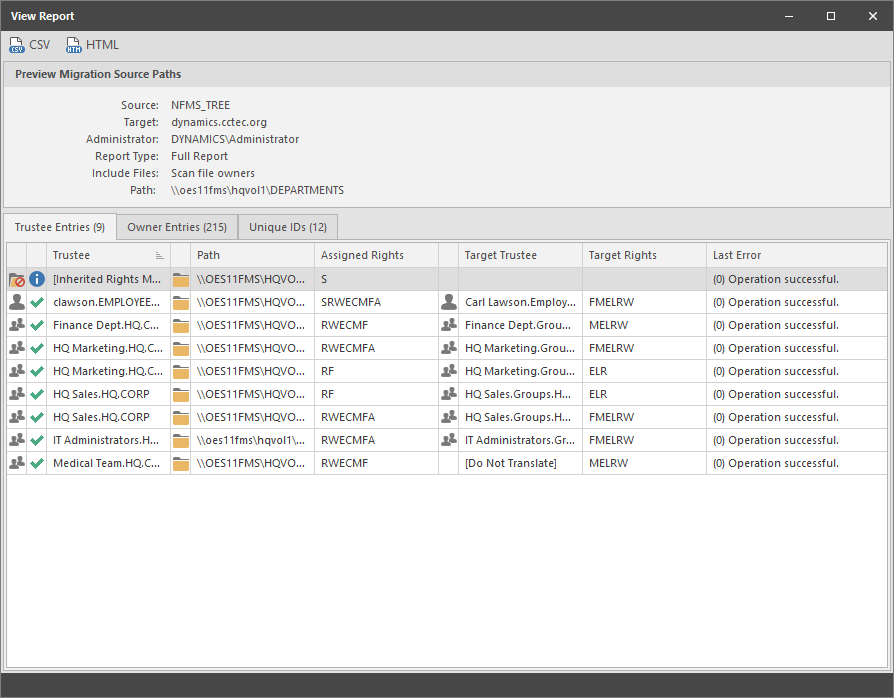894x698 pixels.
Task: Sort by the Assigned Rights column header
Action: (x=376, y=255)
